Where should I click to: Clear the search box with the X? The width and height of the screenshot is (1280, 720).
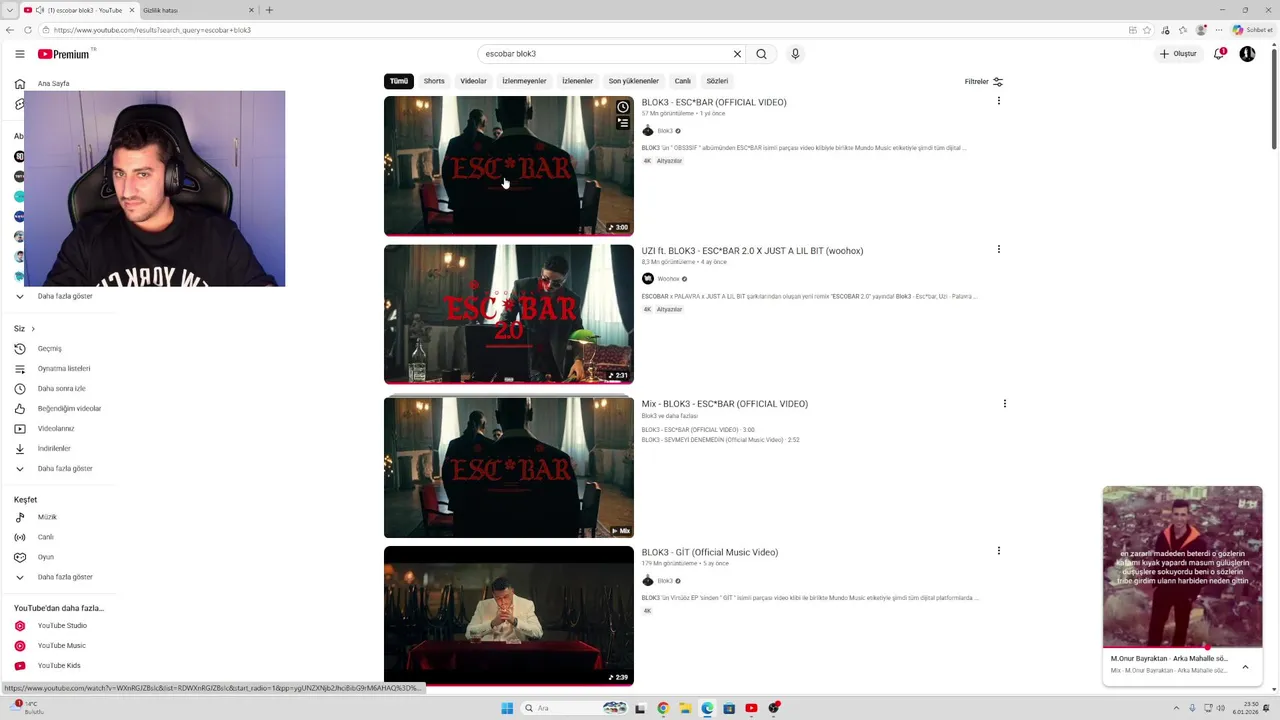click(x=737, y=54)
